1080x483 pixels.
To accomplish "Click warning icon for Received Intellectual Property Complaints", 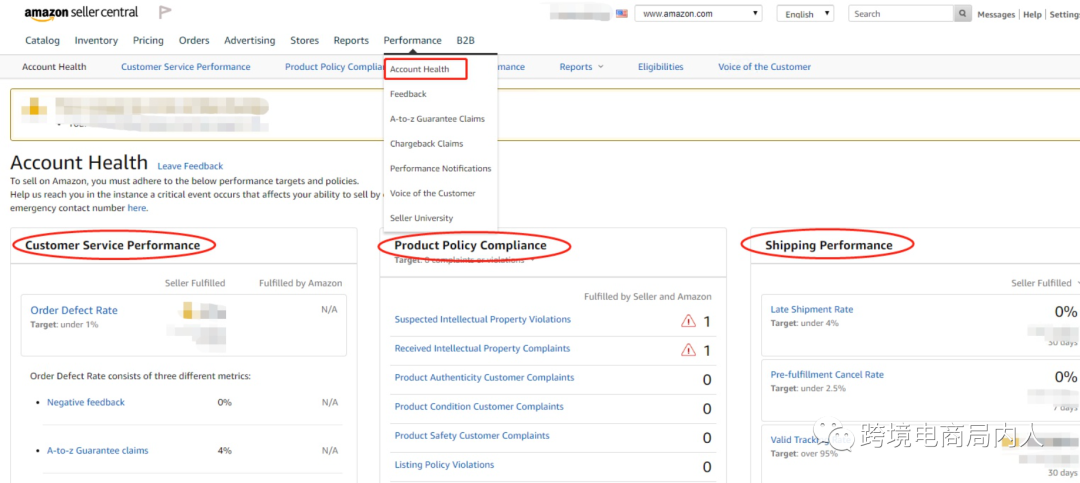I will (x=688, y=350).
